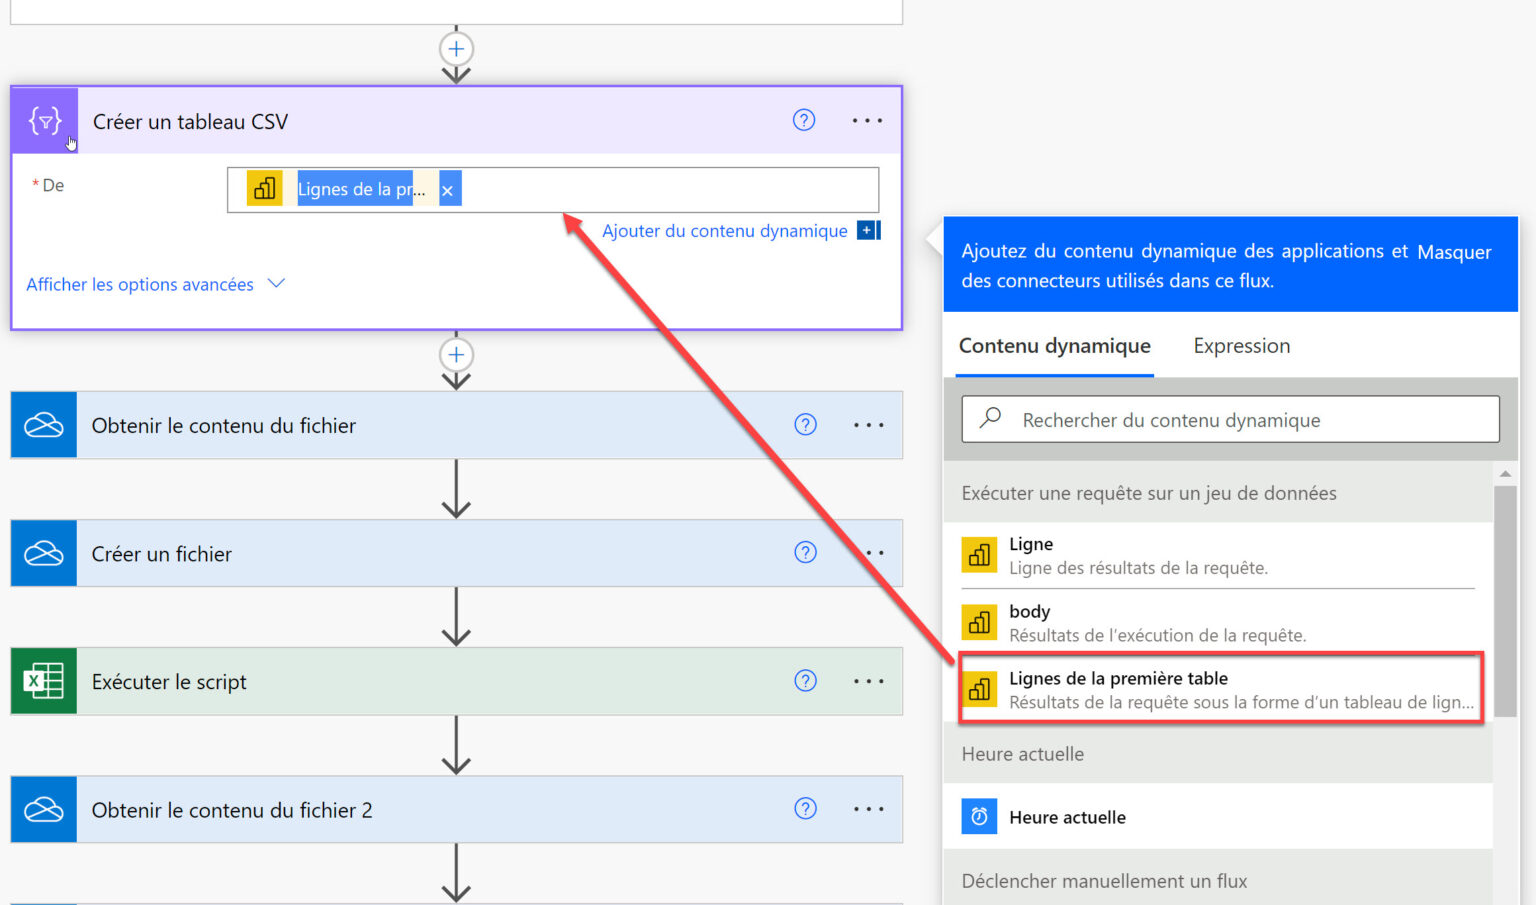Click the Excel icon on Exécuter le script
The image size is (1536, 905).
(43, 681)
